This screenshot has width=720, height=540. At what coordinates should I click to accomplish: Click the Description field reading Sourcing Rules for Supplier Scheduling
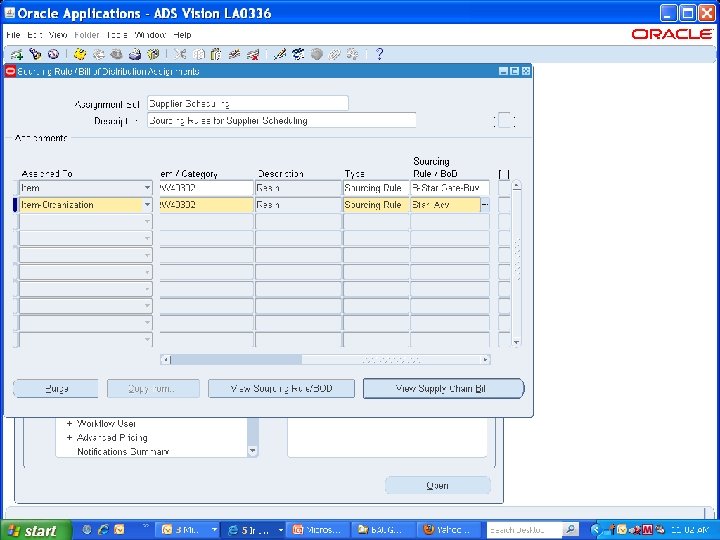click(281, 121)
